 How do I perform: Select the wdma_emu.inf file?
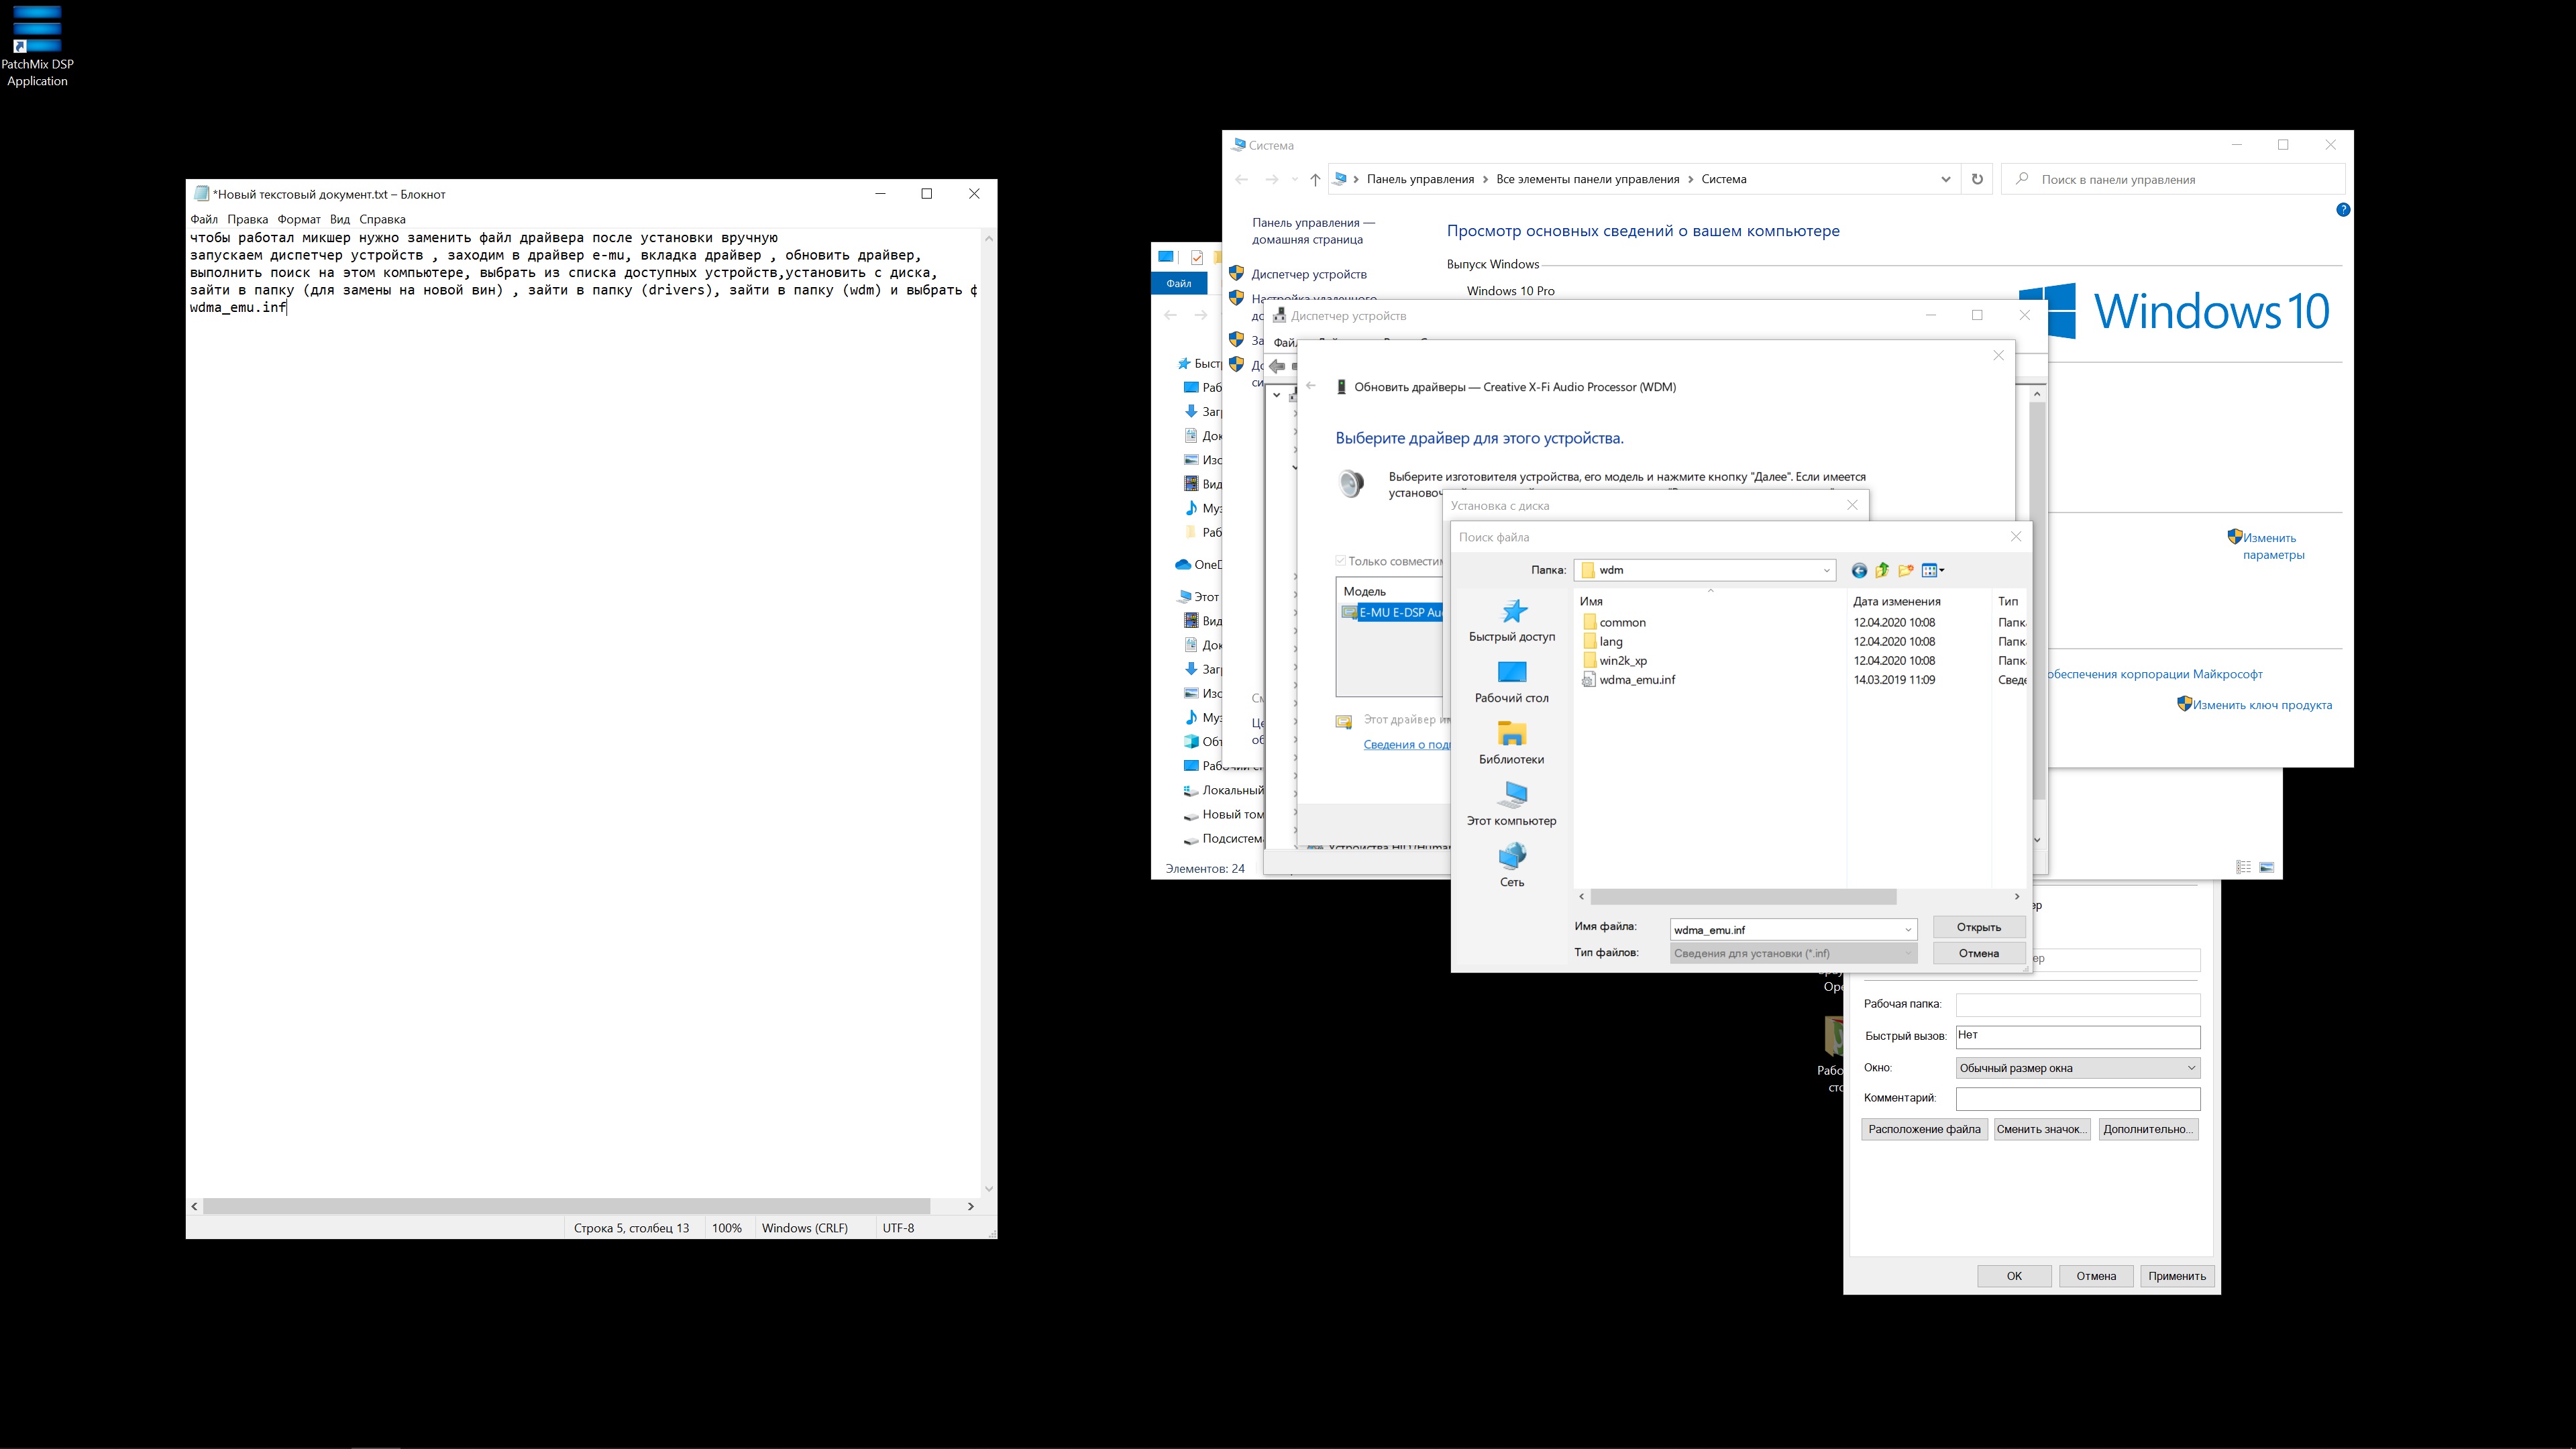pyautogui.click(x=1636, y=680)
